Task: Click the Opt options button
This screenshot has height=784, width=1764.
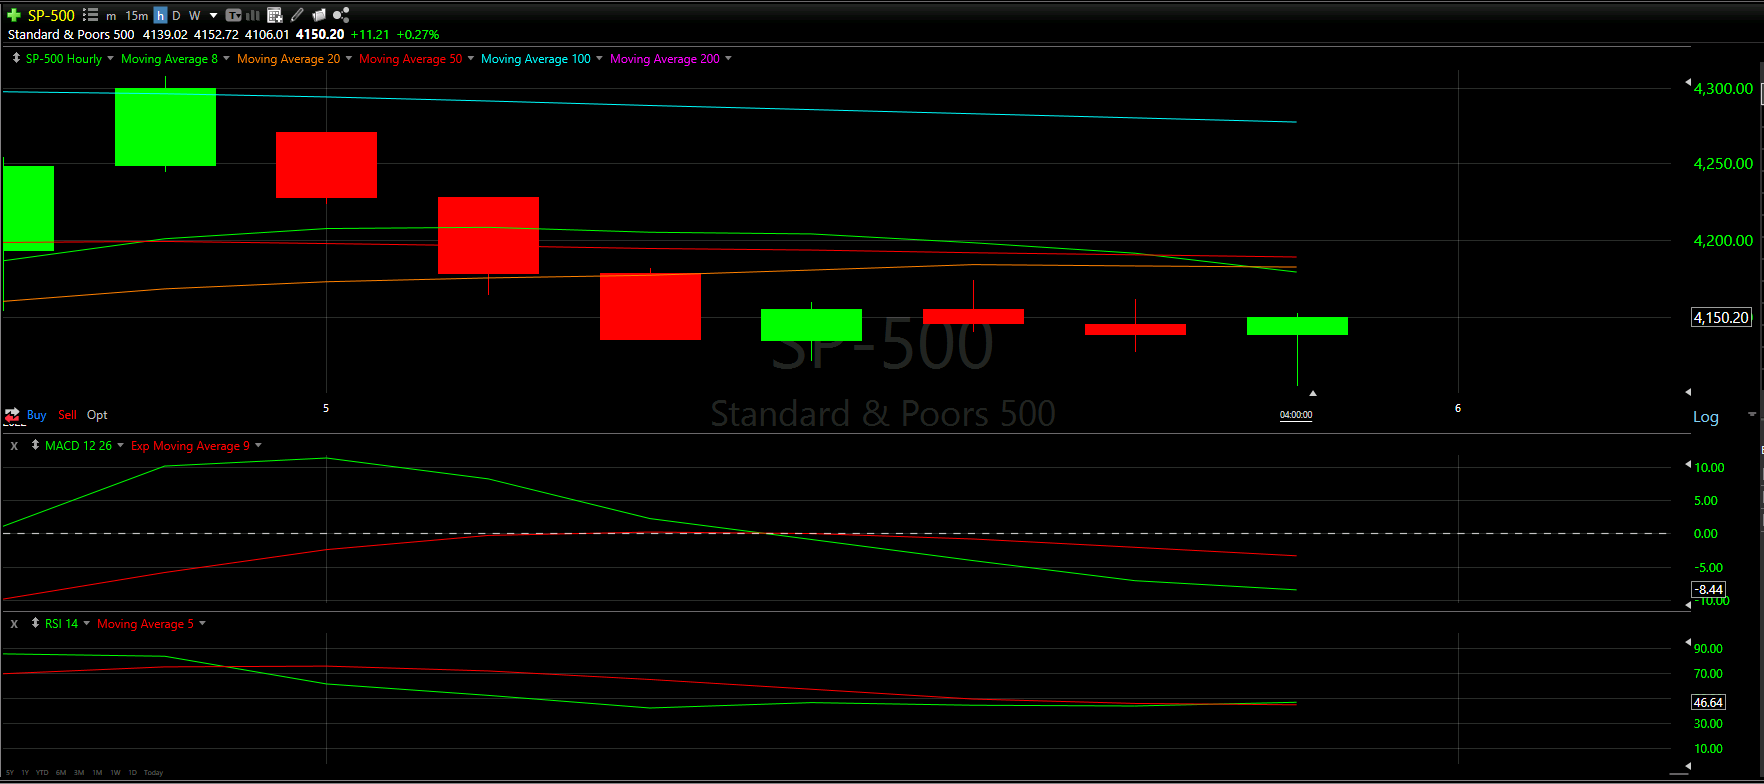Action: tap(97, 414)
